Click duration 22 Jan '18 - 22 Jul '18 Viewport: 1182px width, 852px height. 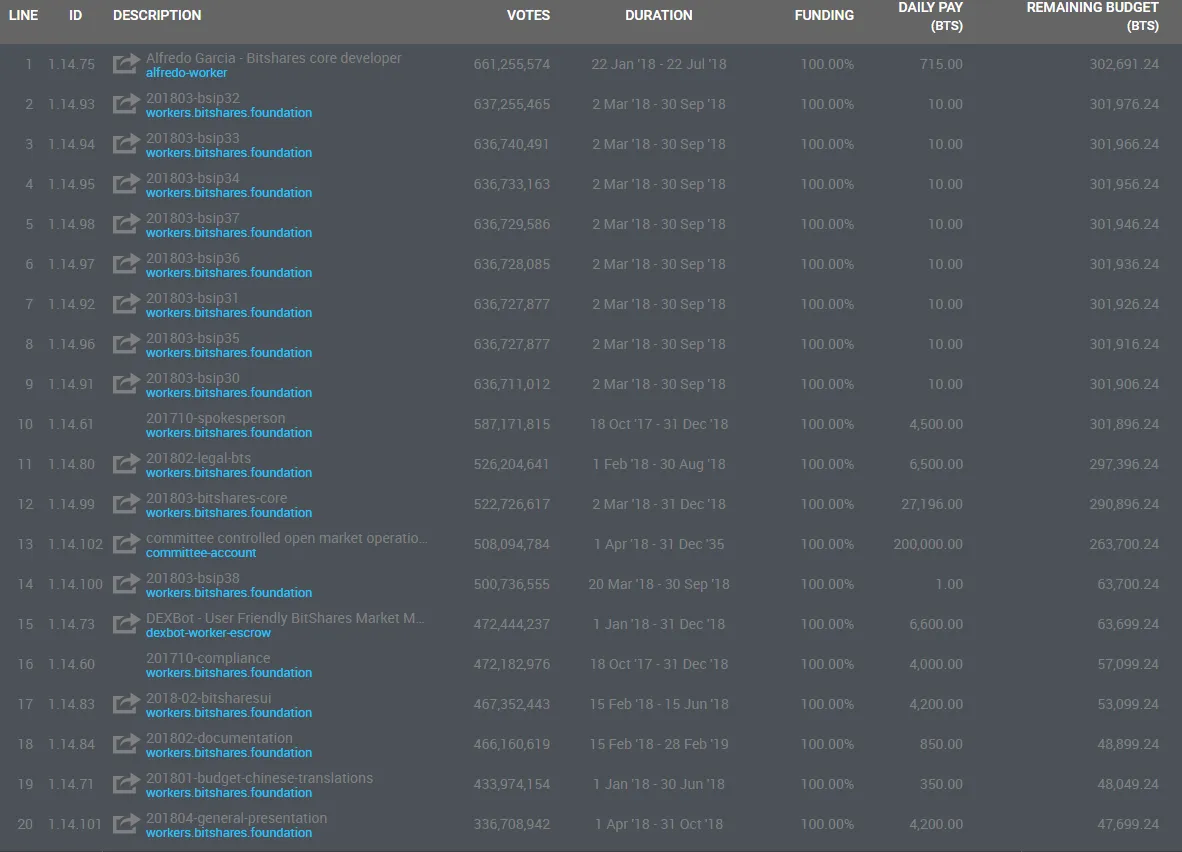tap(659, 65)
